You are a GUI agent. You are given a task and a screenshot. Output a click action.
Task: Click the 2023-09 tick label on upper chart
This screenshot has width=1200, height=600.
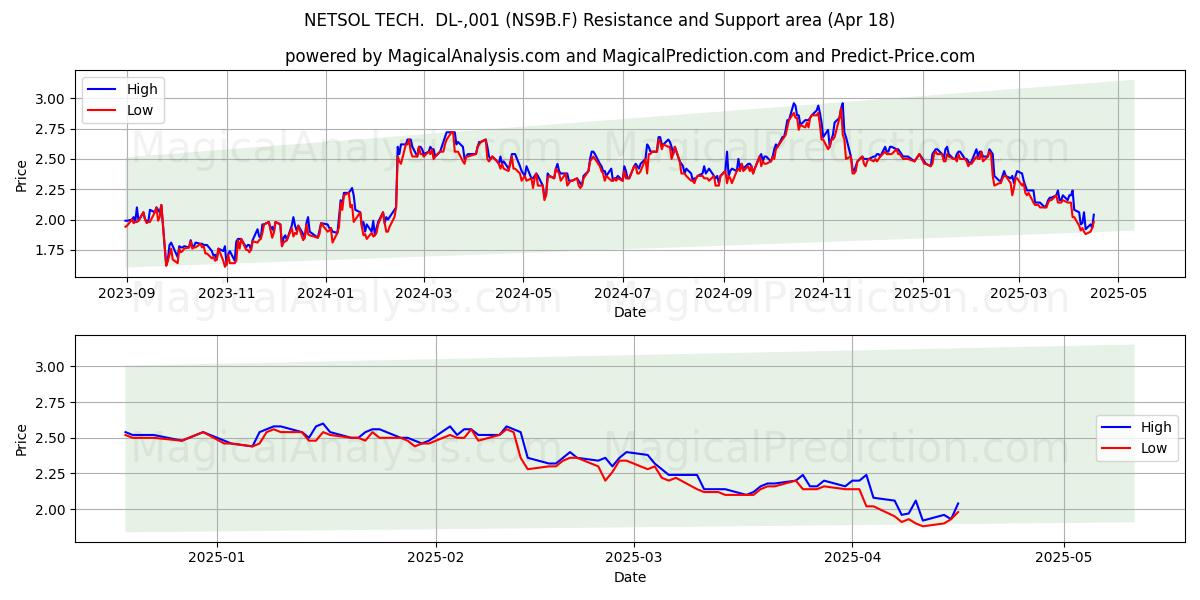[127, 293]
